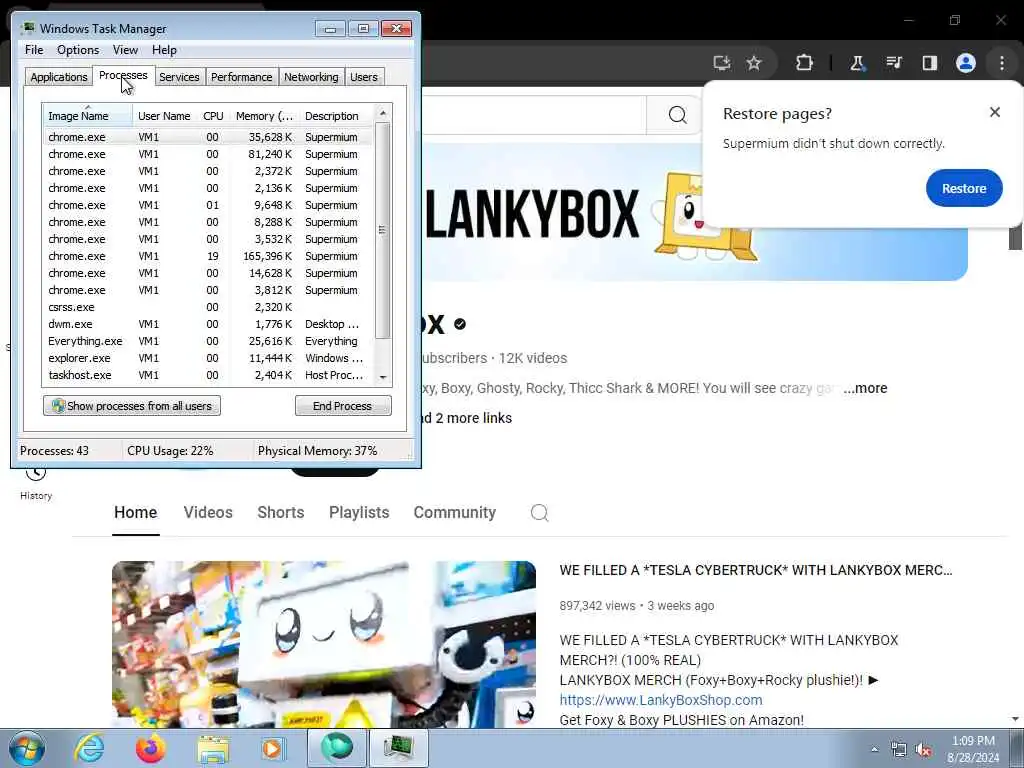Bookmark this page with the star icon
1024x768 pixels.
754,63
